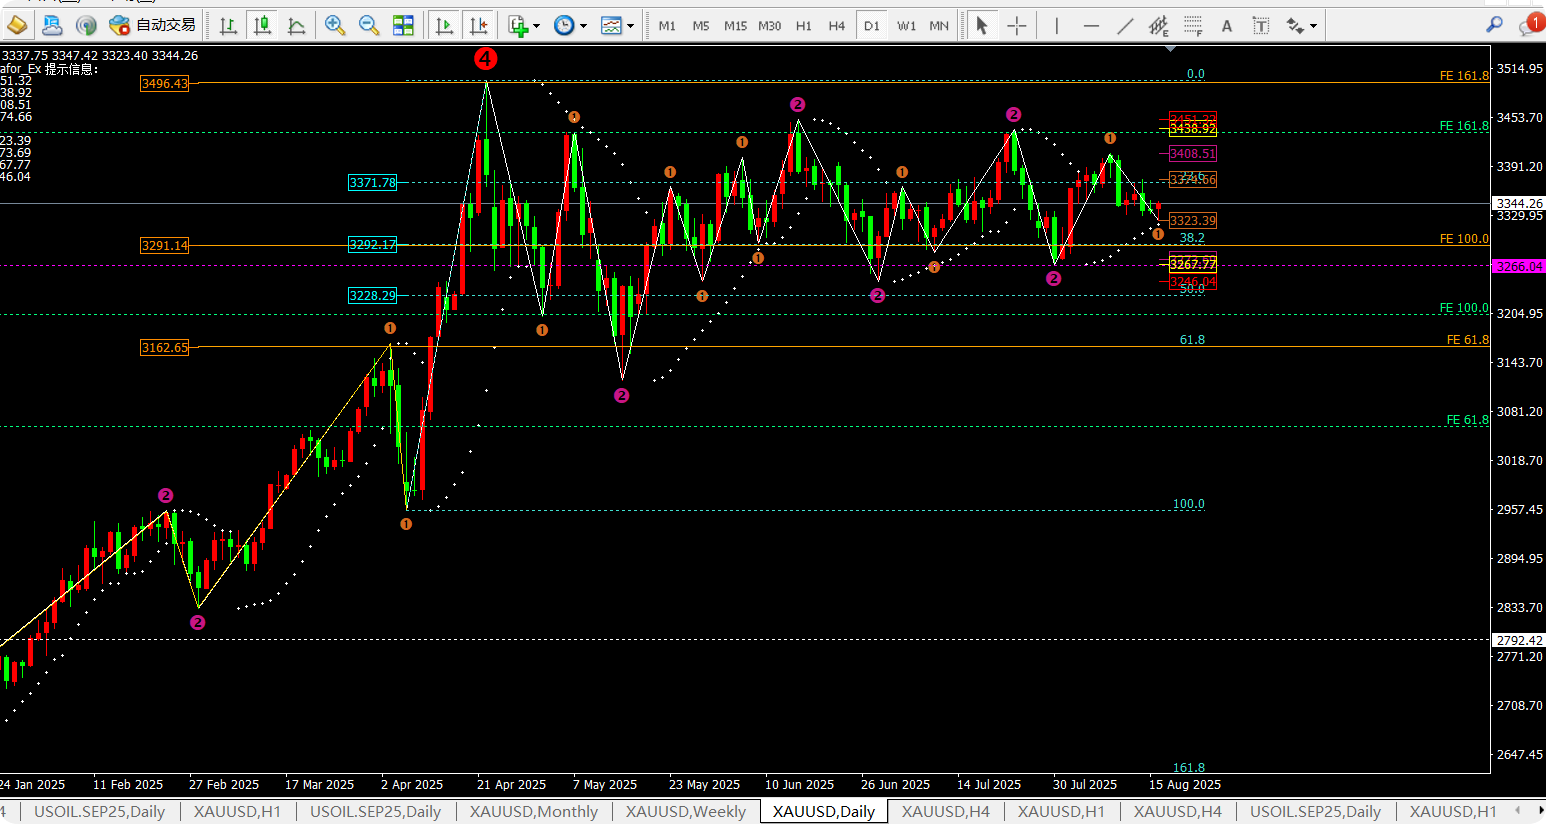Select the horizontal line drawing tool
This screenshot has height=824, width=1546.
click(1091, 25)
